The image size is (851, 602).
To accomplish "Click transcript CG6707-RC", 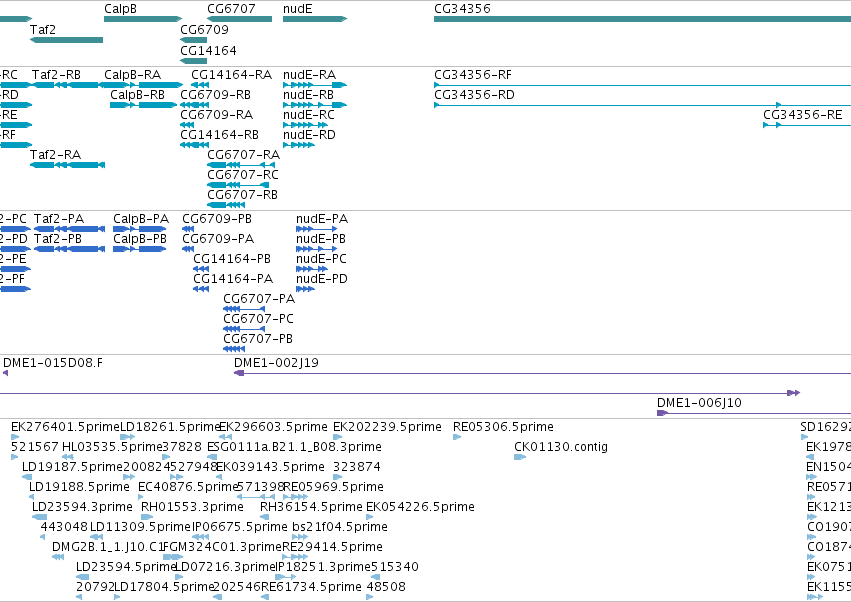I will coord(243,175).
